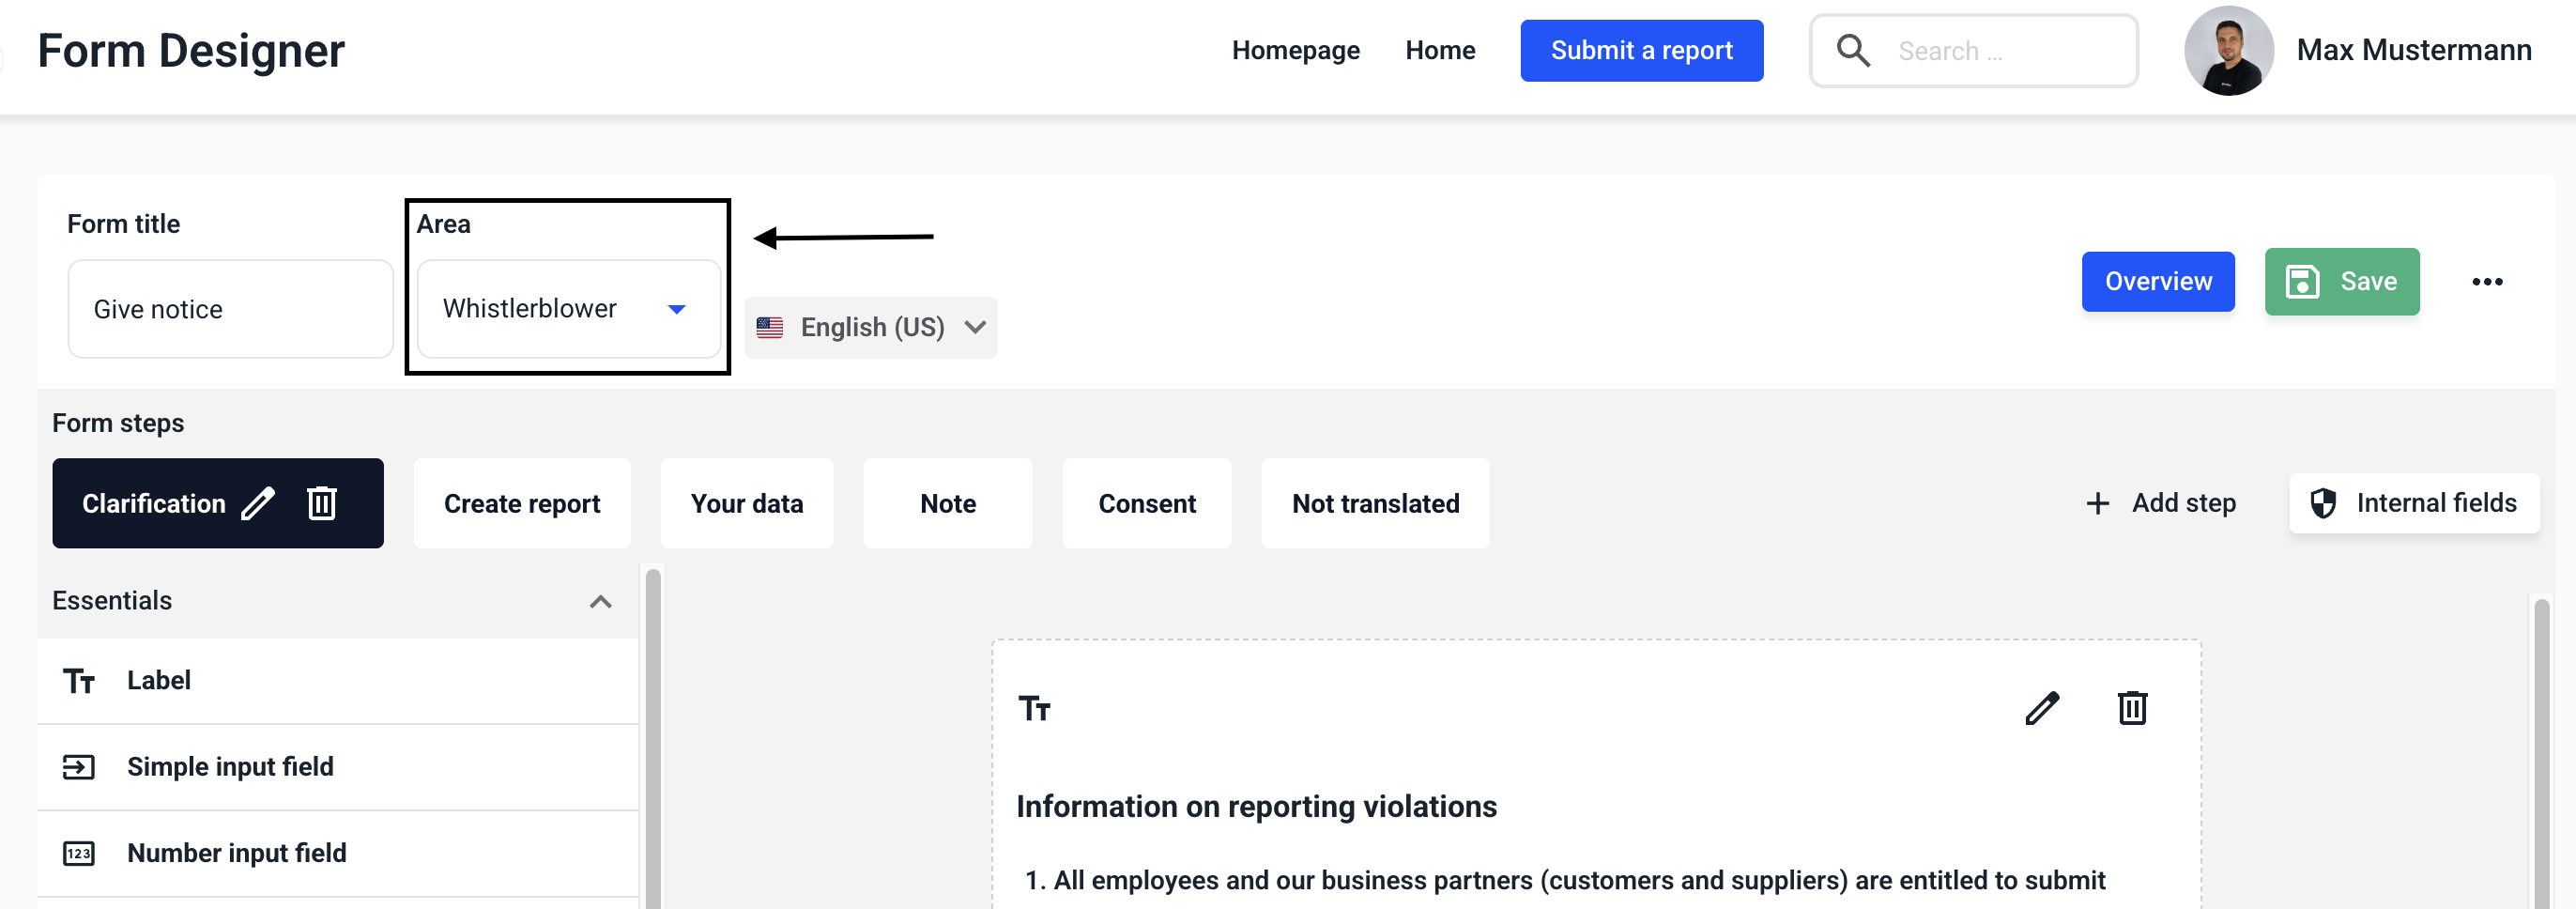Click the search magnifier icon
This screenshot has height=909, width=2576.
1853,51
